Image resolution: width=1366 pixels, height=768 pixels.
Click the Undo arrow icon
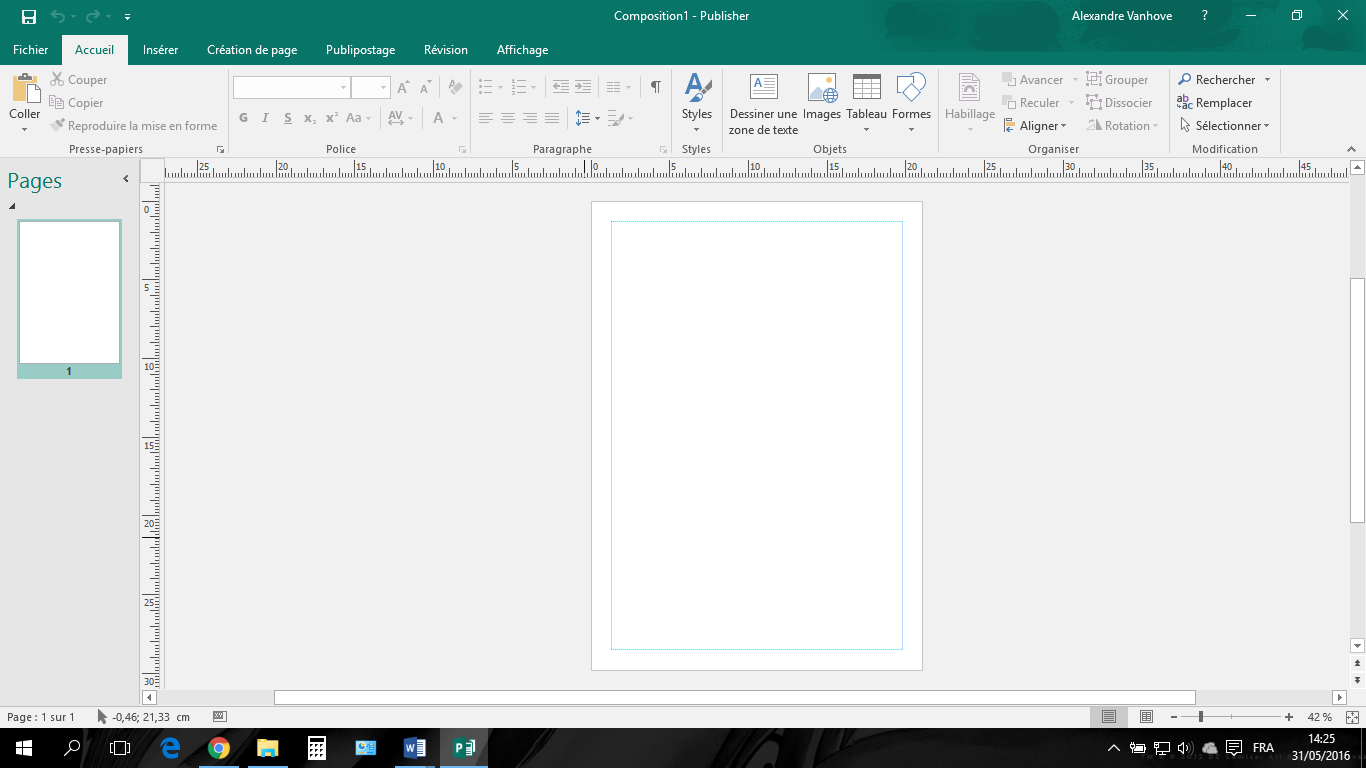pos(58,16)
